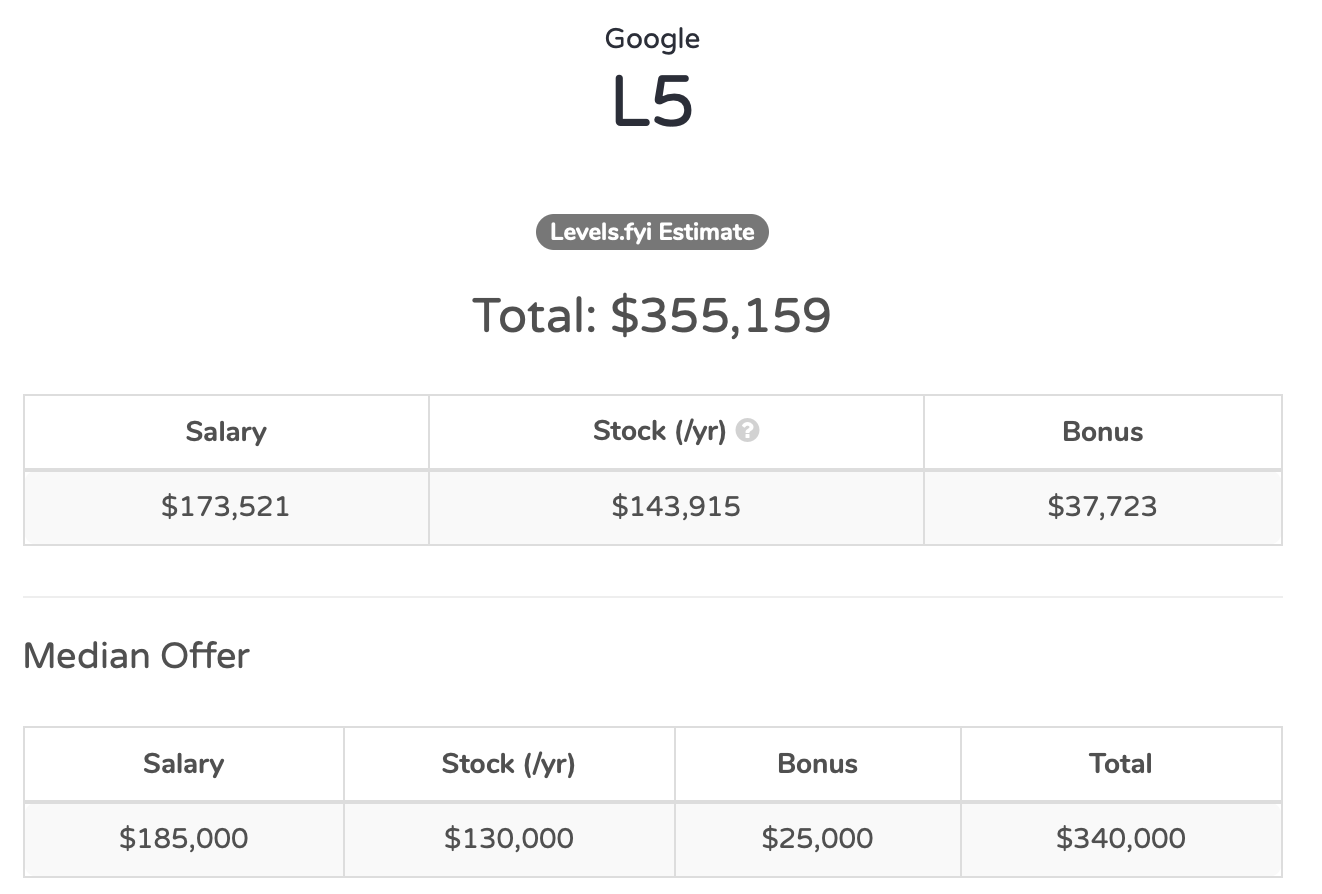Select the $37,723 bonus cell
Image resolution: width=1322 pixels, height=894 pixels.
pos(1102,506)
